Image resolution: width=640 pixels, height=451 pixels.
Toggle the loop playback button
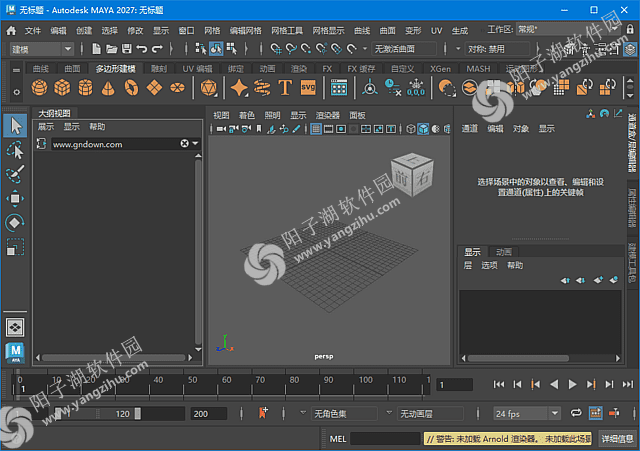pyautogui.click(x=576, y=413)
